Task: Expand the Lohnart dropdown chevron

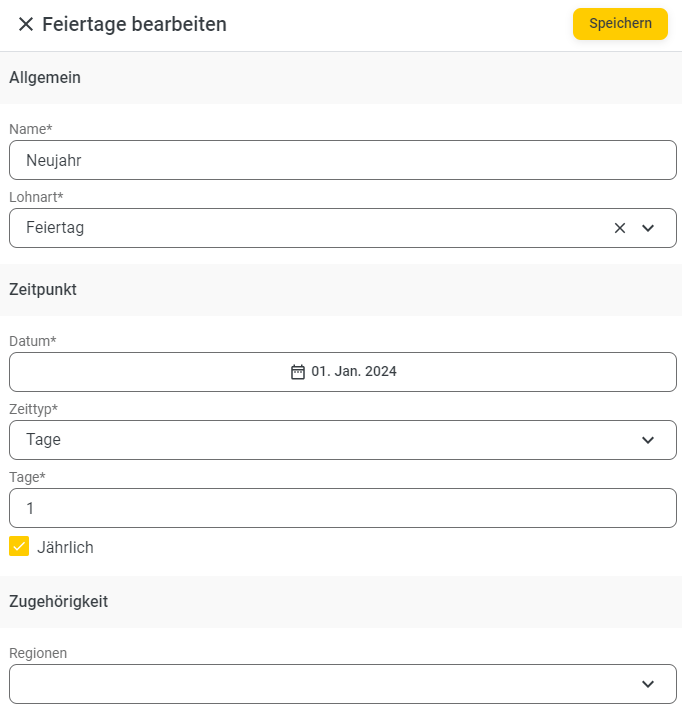Action: click(x=648, y=228)
